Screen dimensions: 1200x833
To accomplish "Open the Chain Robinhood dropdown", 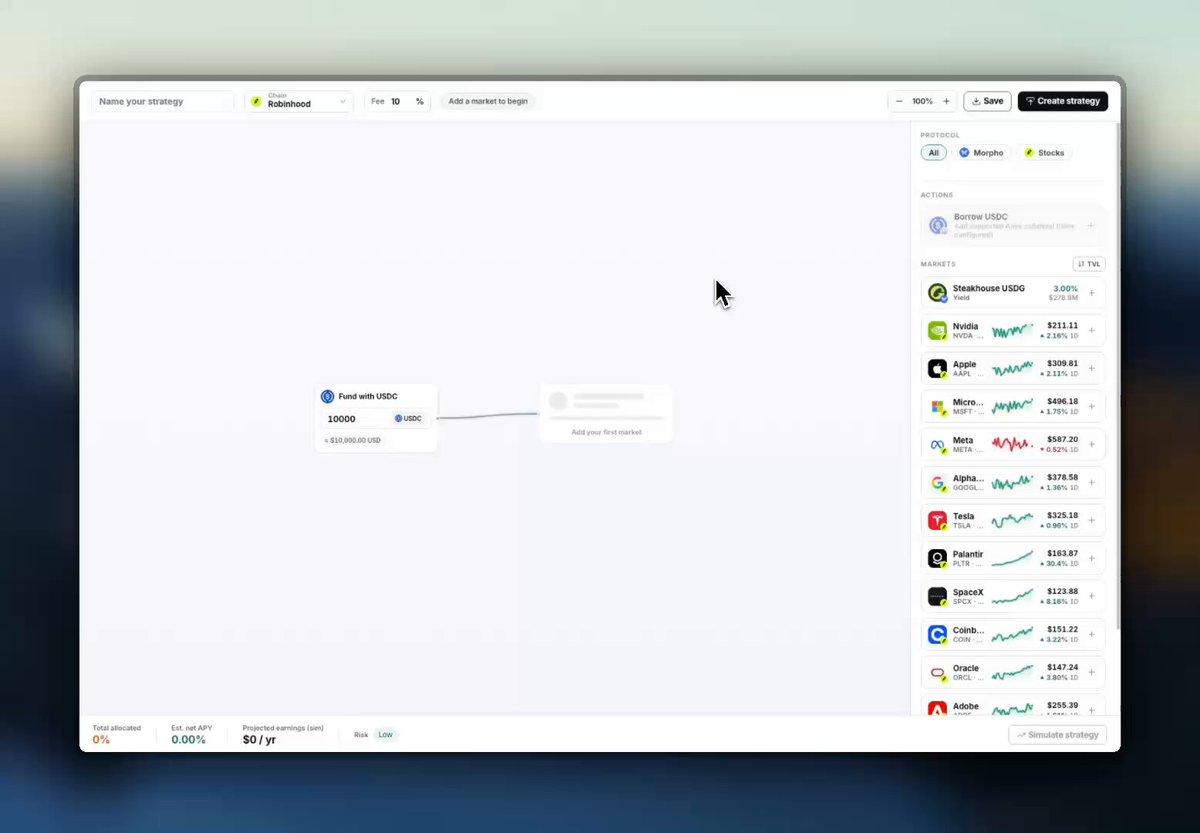I will coord(299,101).
